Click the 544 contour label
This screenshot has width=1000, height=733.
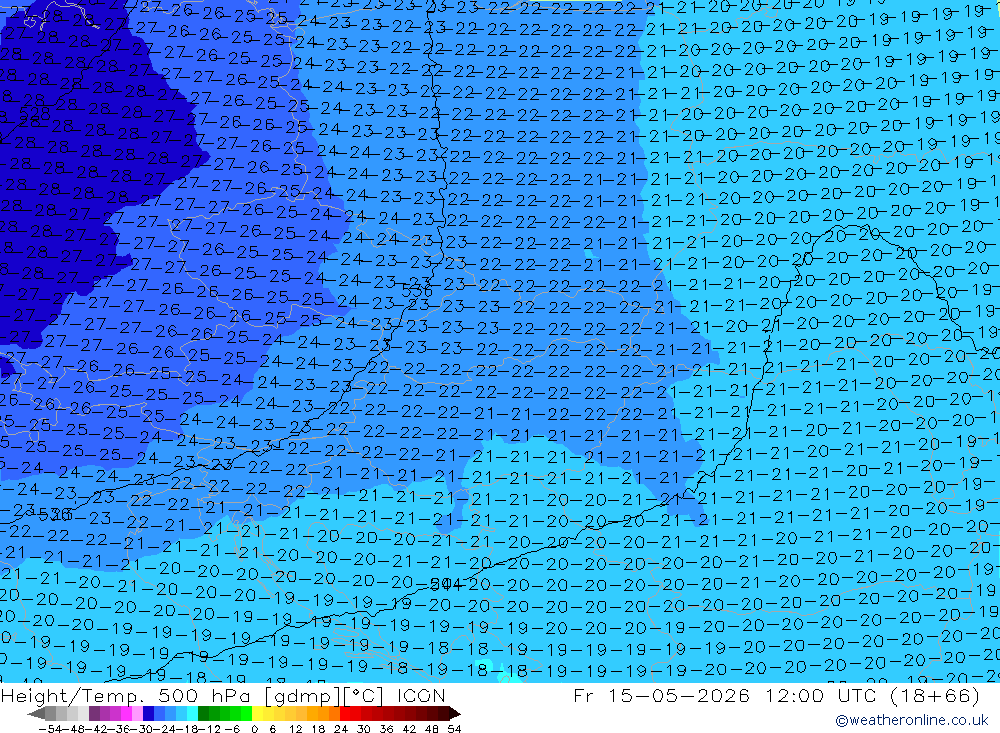(445, 584)
